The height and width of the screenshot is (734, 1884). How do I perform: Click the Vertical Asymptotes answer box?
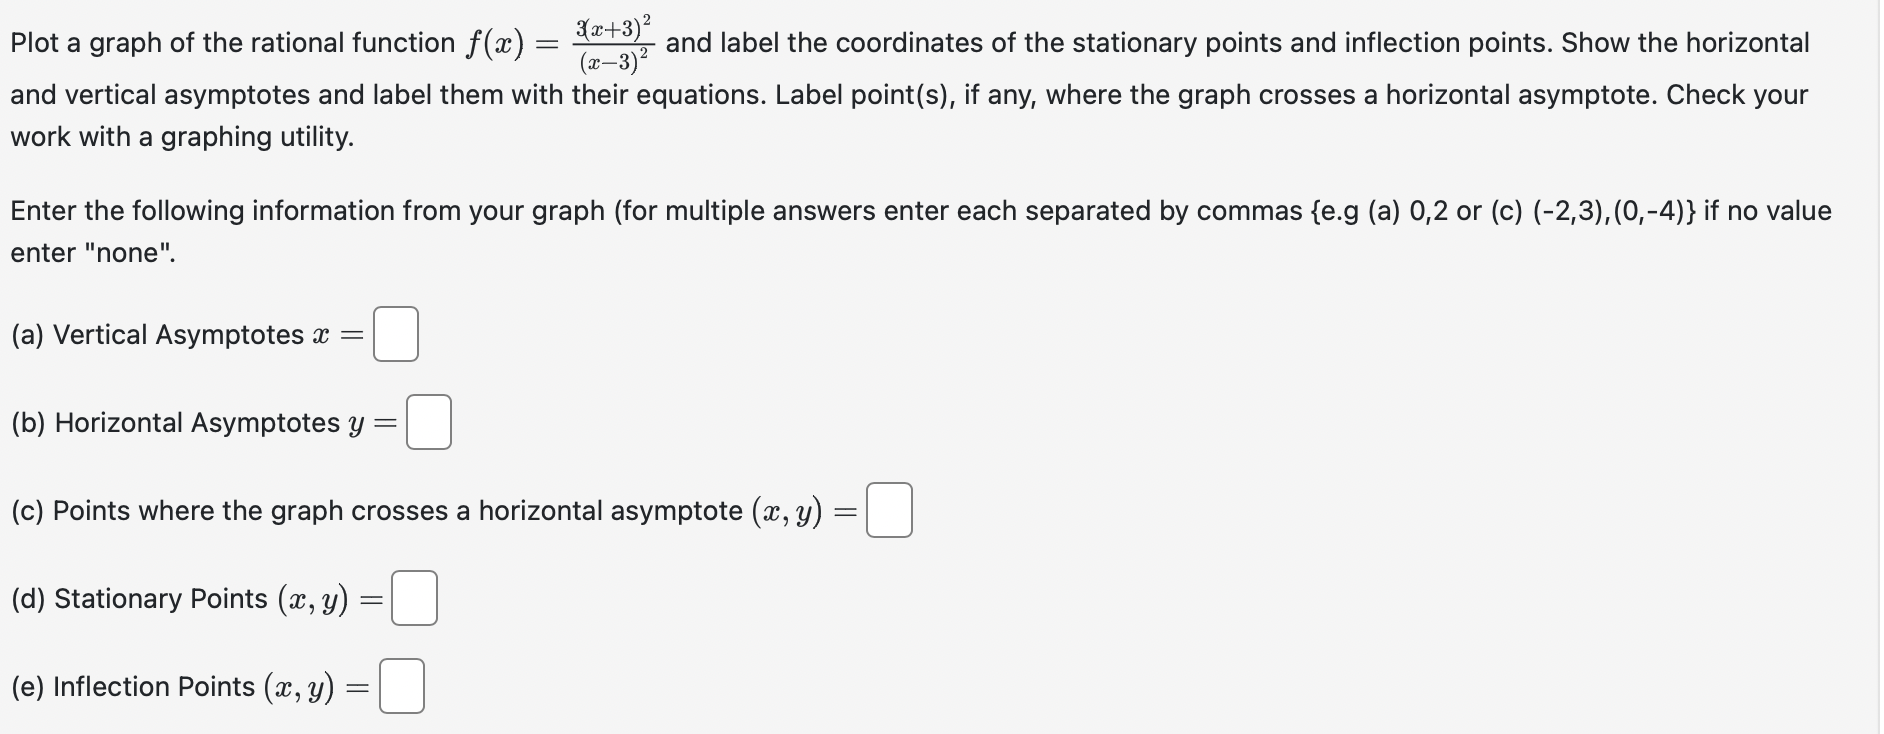click(394, 335)
